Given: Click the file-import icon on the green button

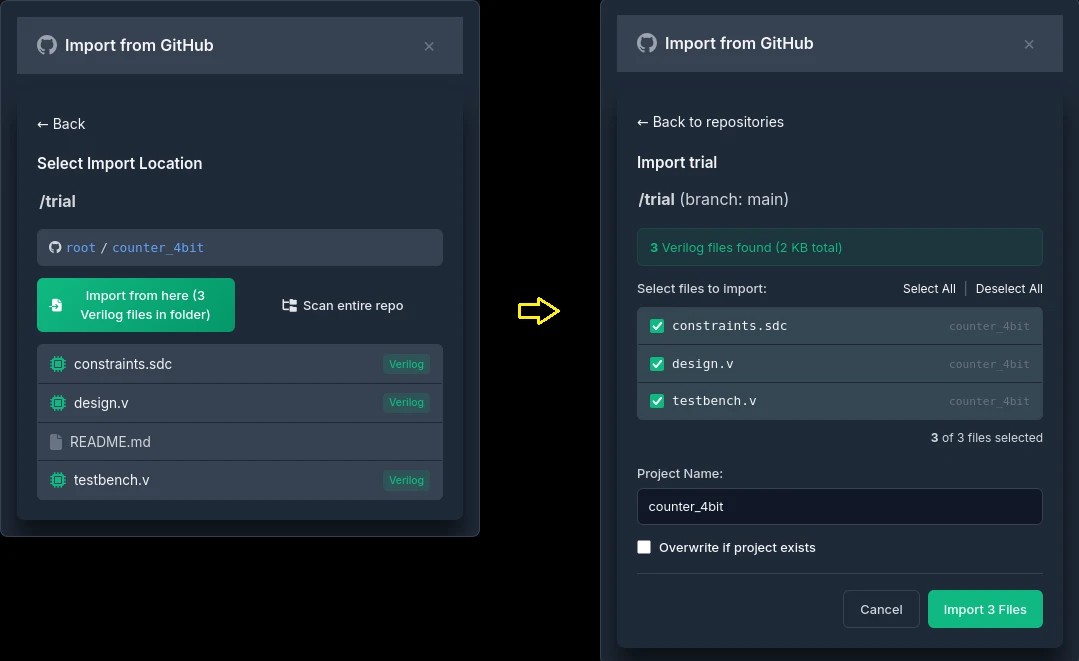Looking at the screenshot, I should (x=56, y=305).
